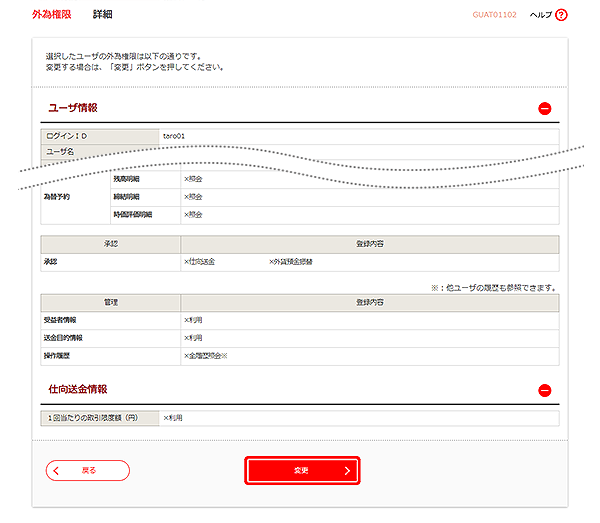Click the 外為権限 page title
The image size is (600, 523).
[52, 15]
